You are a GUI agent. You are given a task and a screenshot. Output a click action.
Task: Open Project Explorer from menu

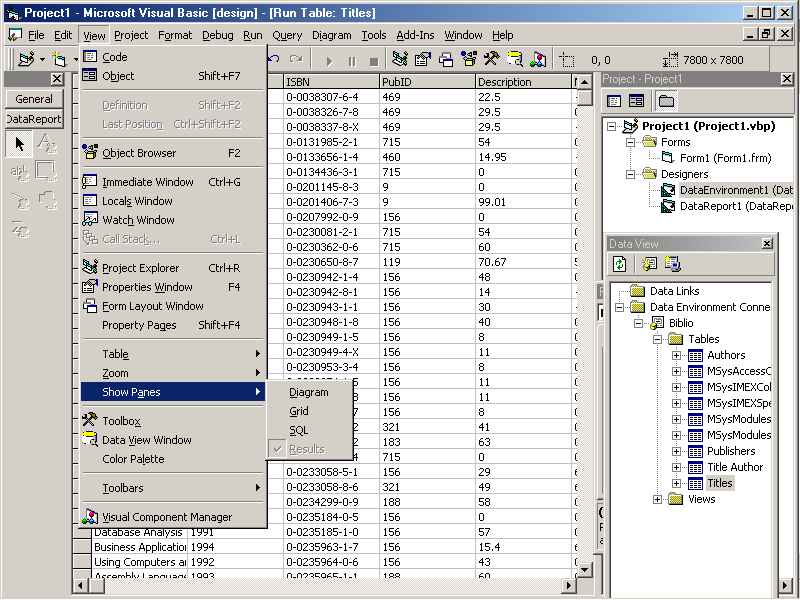[x=173, y=268]
